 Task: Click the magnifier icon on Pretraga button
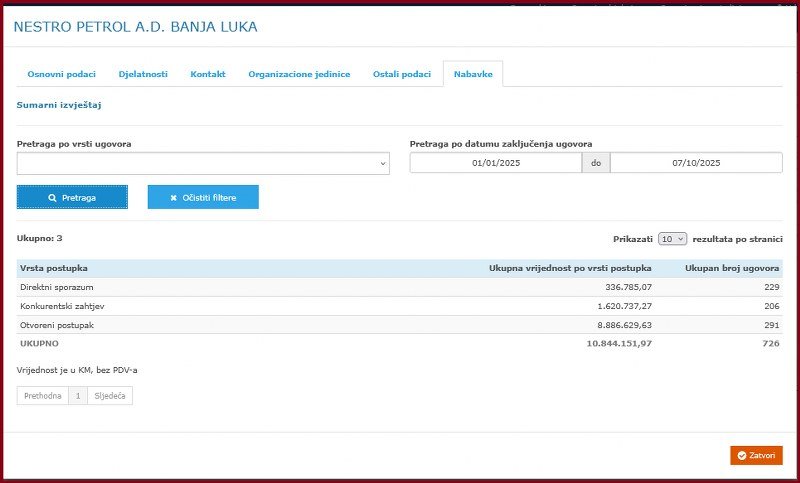[x=52, y=198]
